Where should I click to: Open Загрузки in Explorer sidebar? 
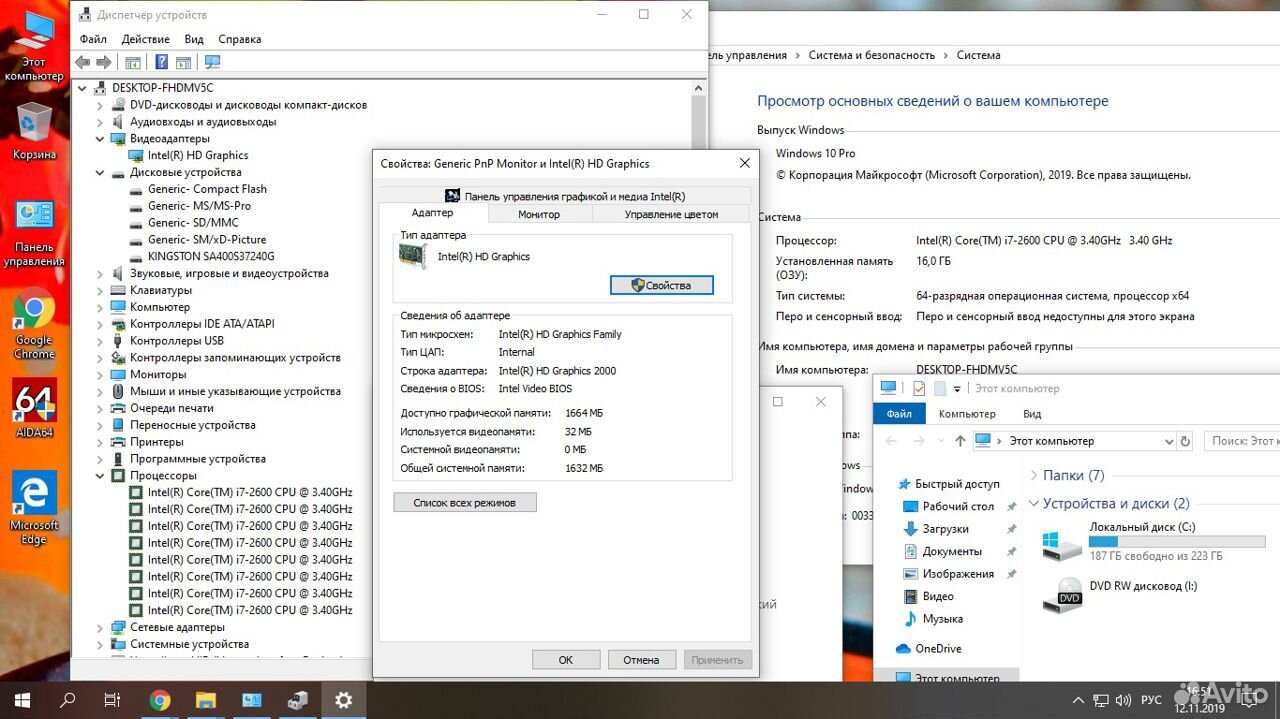point(945,528)
